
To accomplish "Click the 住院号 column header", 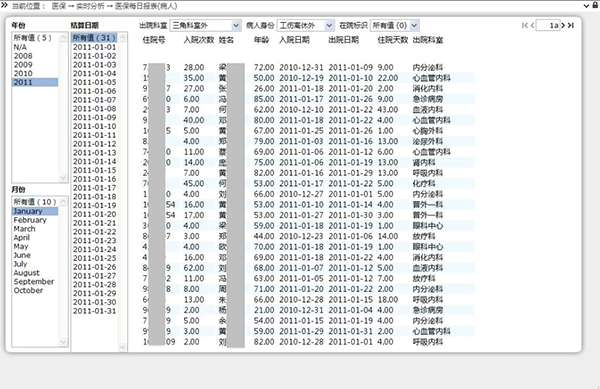I will point(154,40).
